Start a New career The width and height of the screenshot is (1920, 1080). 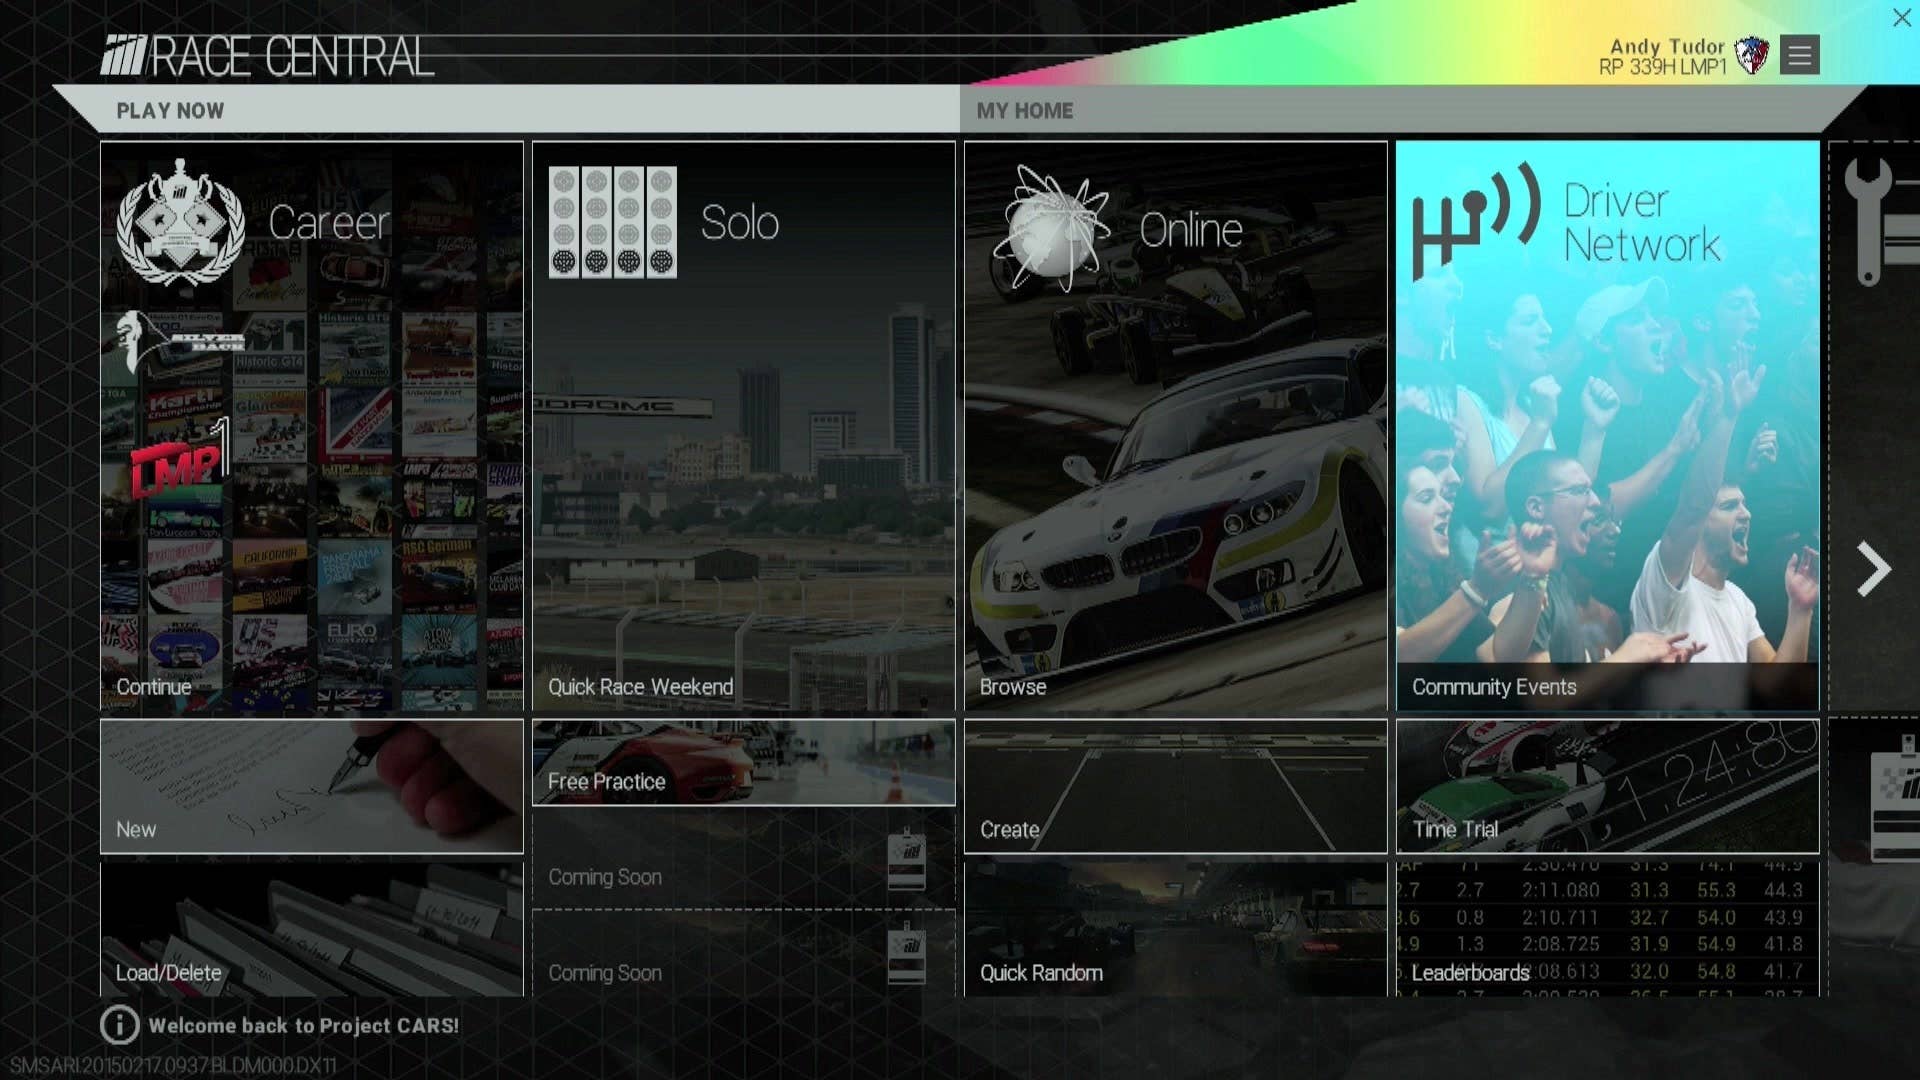[311, 786]
